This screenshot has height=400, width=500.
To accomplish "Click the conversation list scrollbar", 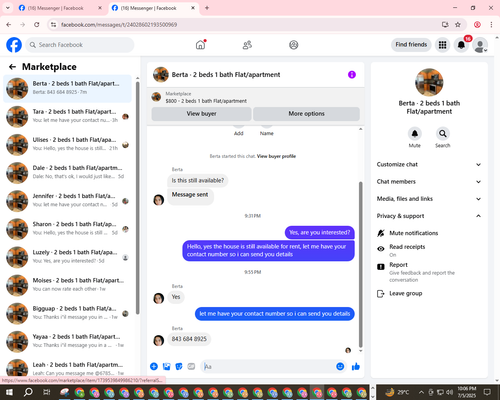I will pyautogui.click(x=137, y=197).
